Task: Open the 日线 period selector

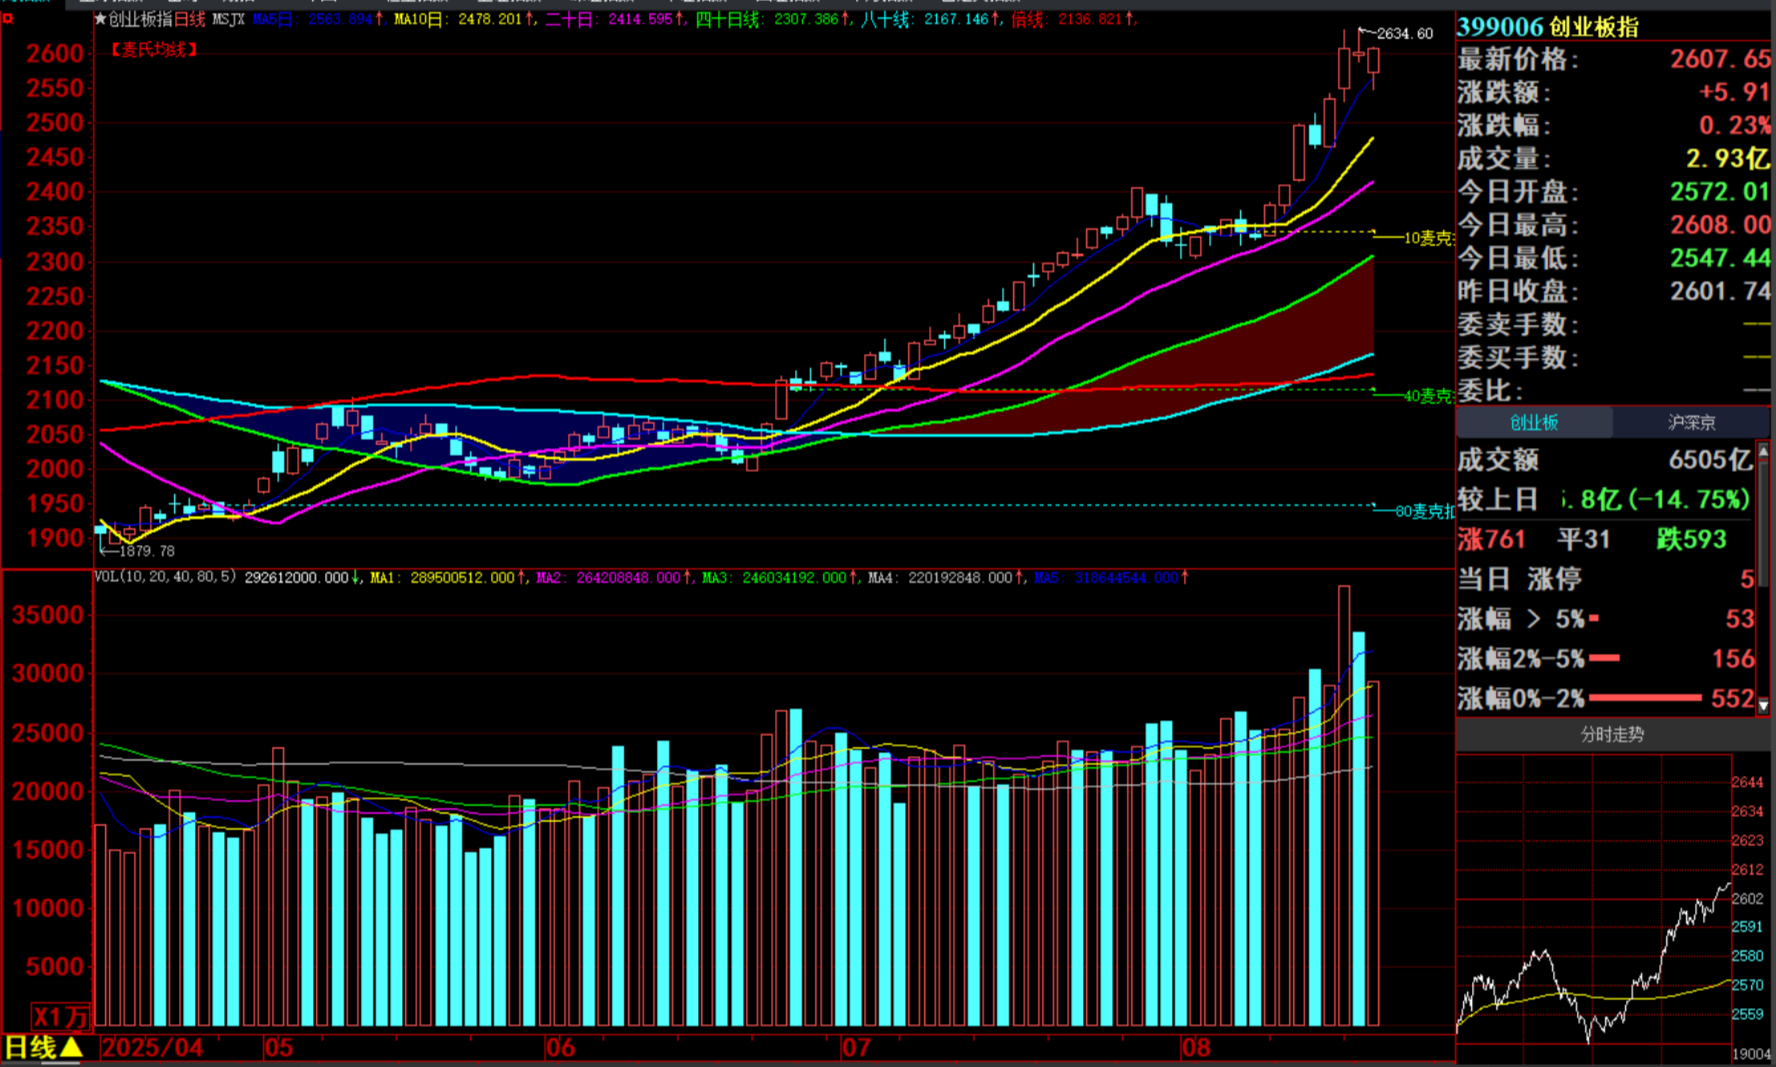Action: click(x=43, y=1047)
